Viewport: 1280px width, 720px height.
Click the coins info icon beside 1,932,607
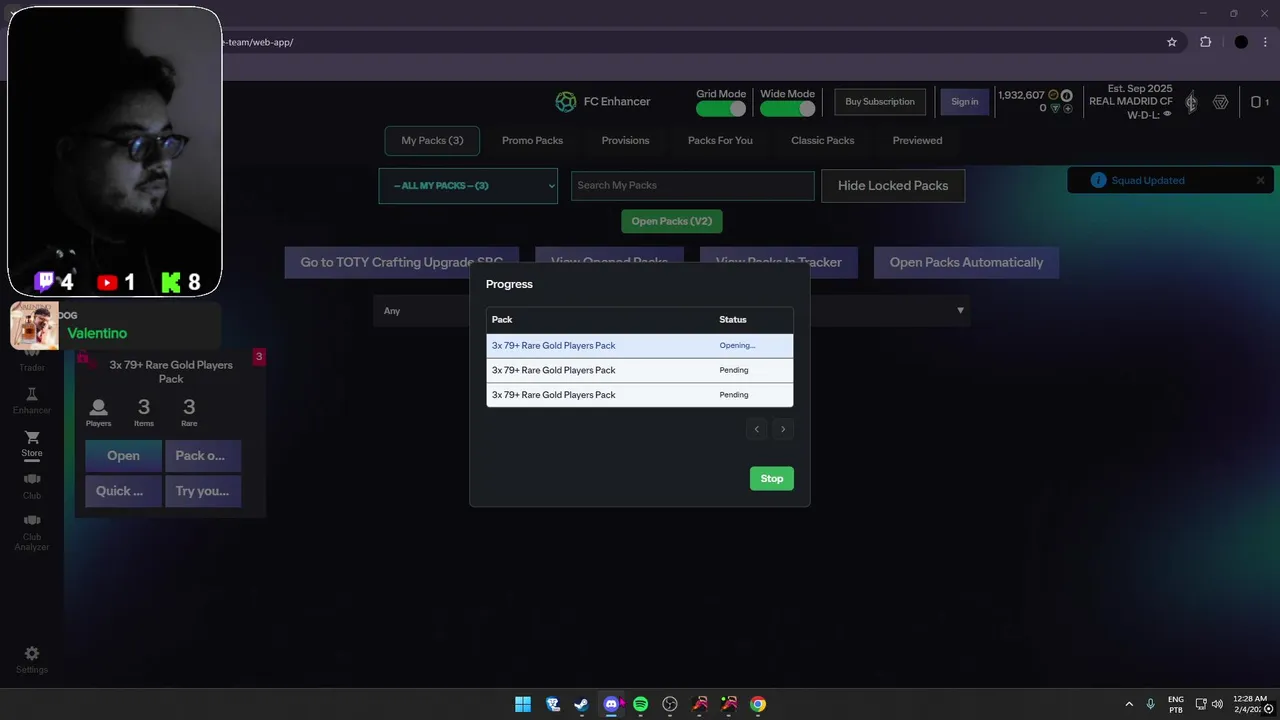pyautogui.click(x=1066, y=96)
